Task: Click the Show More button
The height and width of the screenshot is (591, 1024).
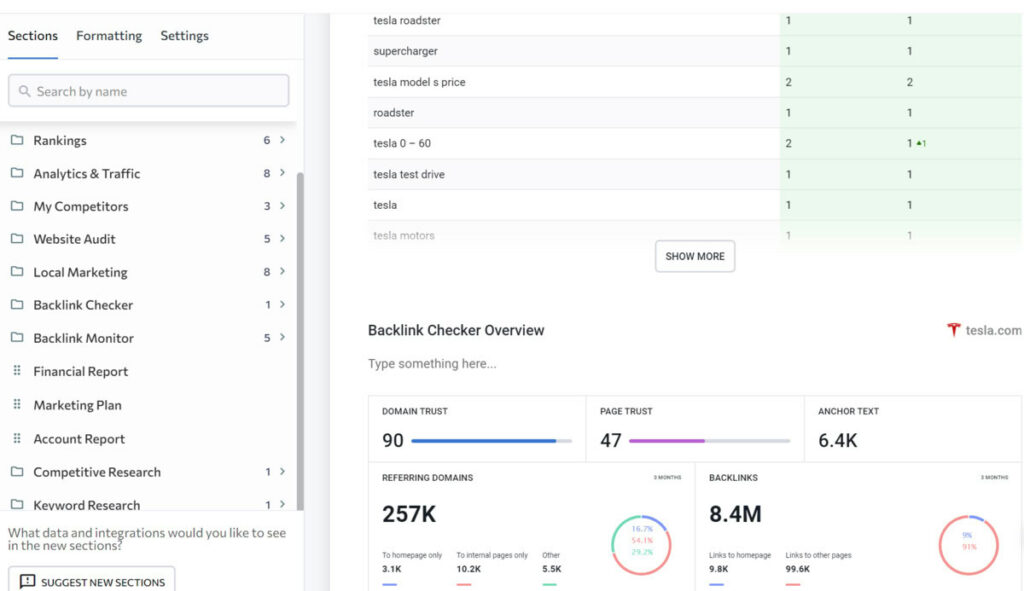Action: click(695, 256)
